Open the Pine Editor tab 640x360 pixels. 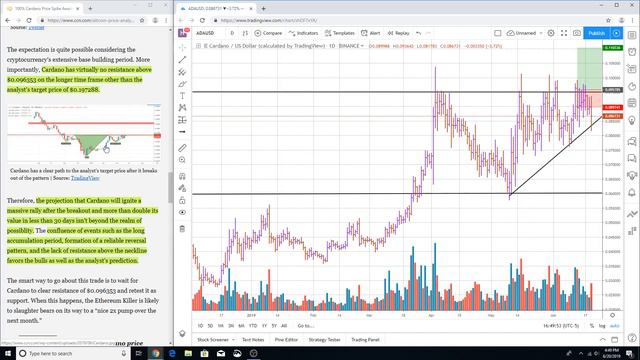(286, 340)
